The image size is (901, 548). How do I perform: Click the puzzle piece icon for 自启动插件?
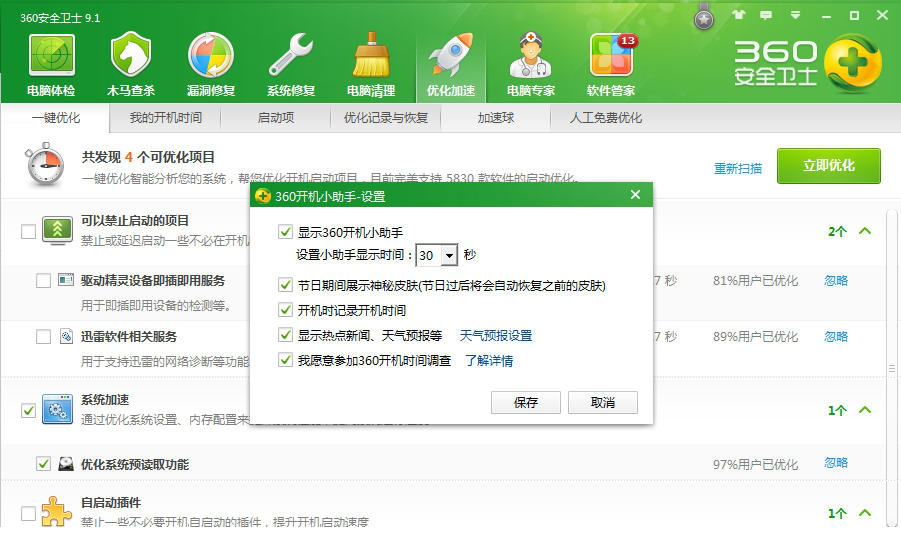pyautogui.click(x=57, y=511)
